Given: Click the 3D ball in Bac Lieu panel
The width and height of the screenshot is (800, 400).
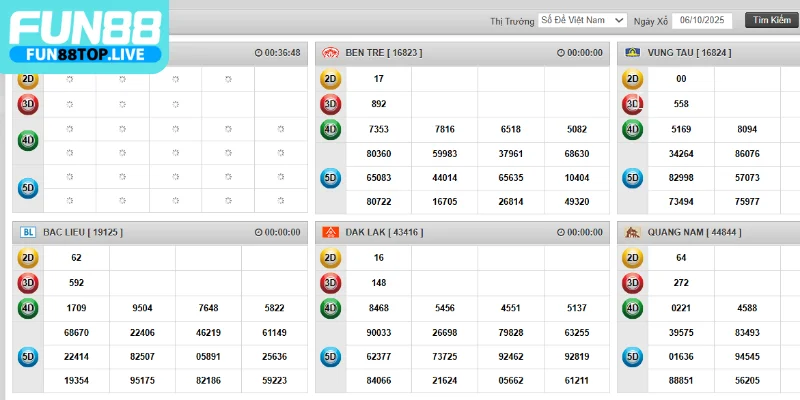Looking at the screenshot, I should [28, 283].
